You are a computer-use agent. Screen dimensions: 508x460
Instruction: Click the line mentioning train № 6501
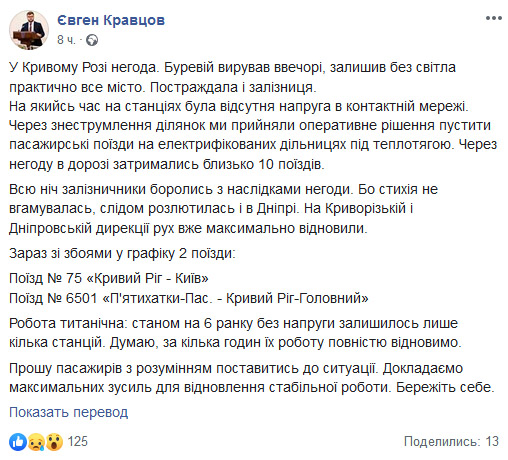[x=189, y=298]
